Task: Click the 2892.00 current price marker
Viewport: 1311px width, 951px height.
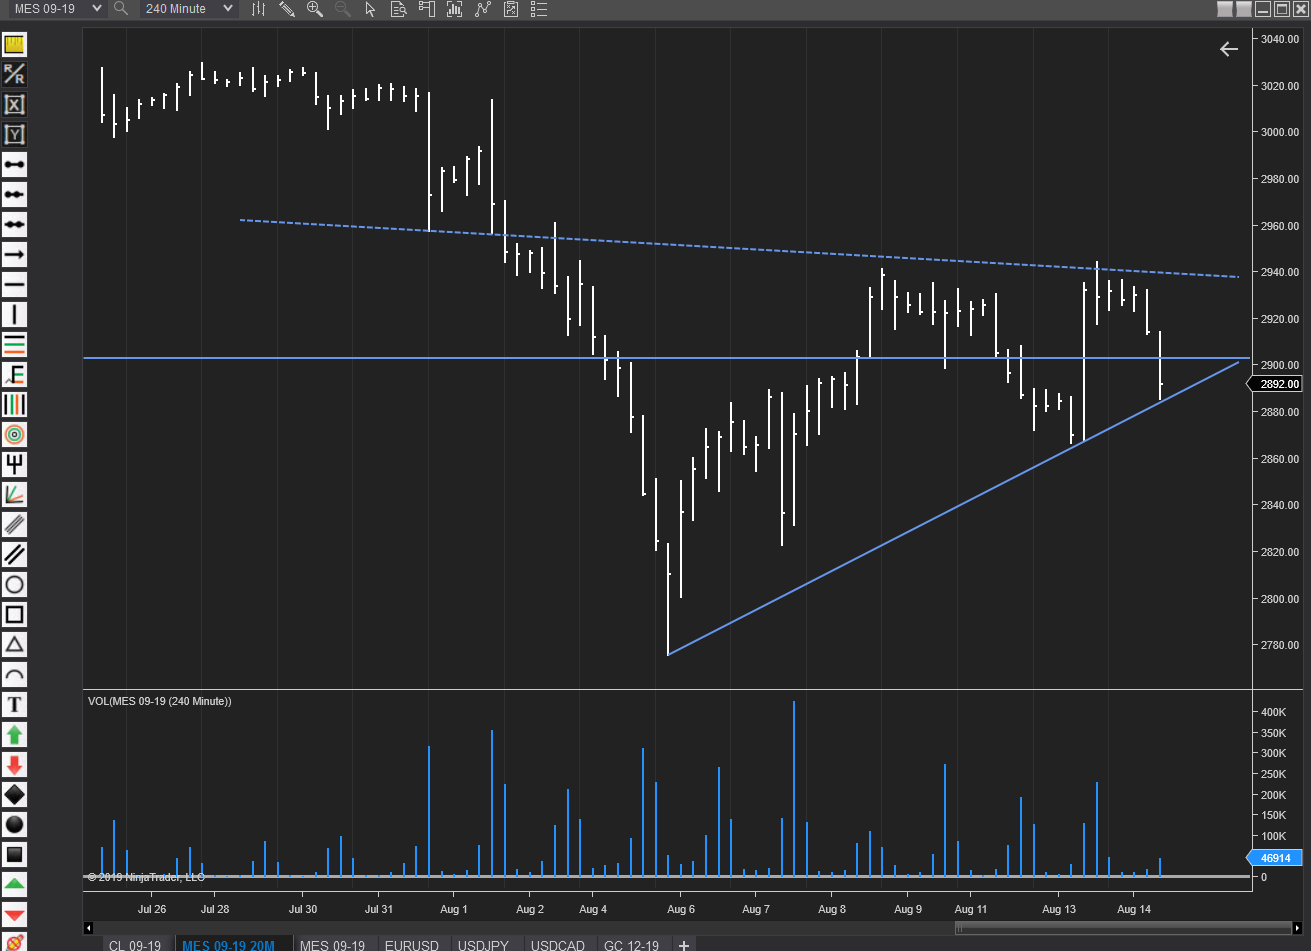Action: [x=1277, y=384]
